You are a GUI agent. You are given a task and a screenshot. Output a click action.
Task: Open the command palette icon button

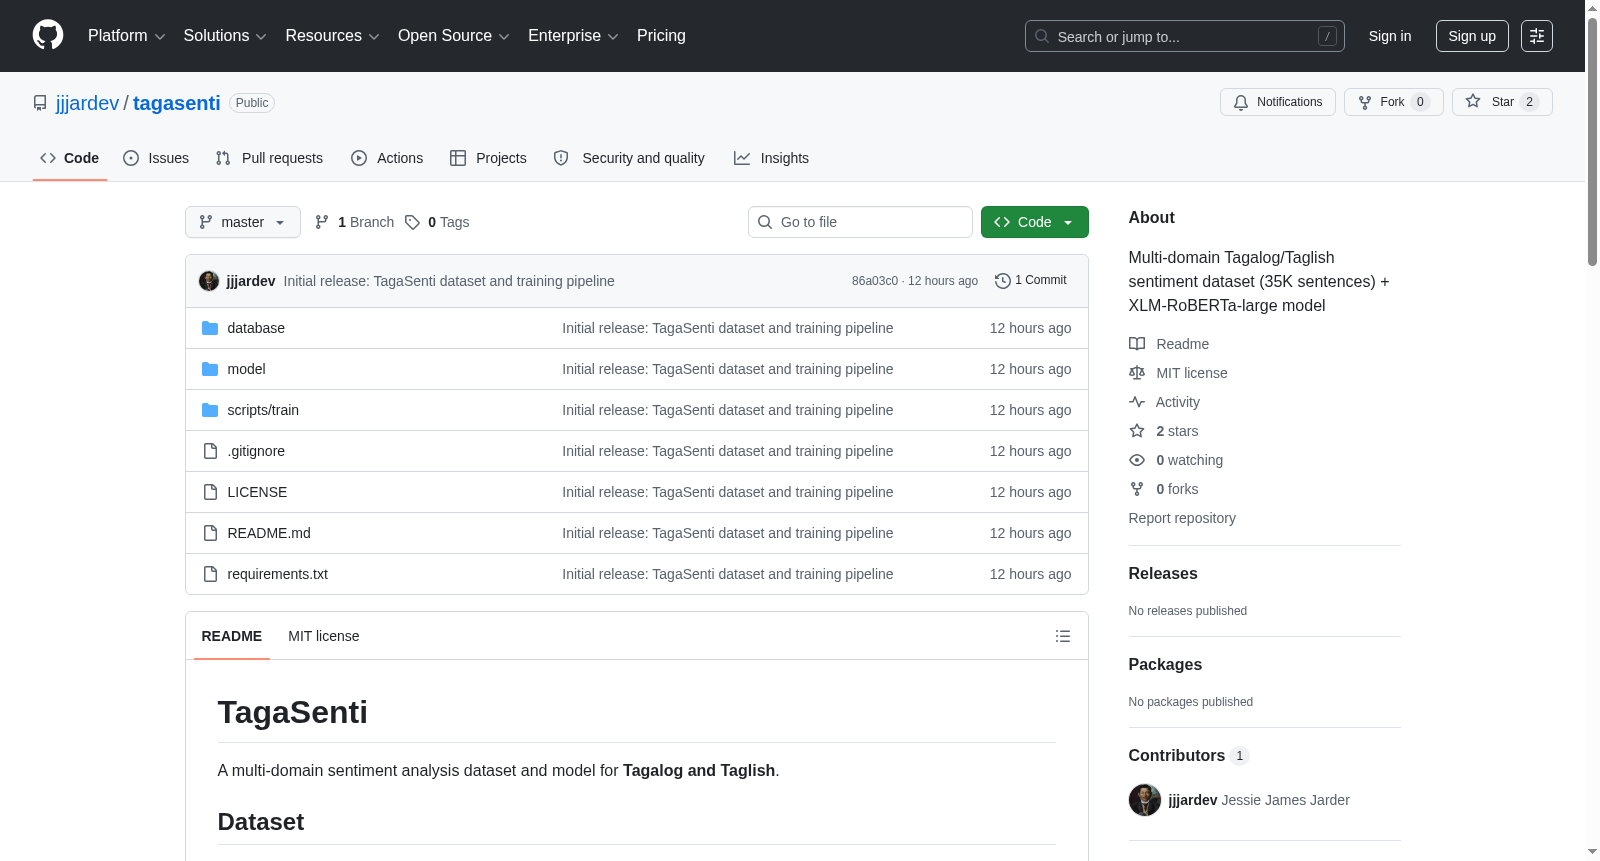1537,36
